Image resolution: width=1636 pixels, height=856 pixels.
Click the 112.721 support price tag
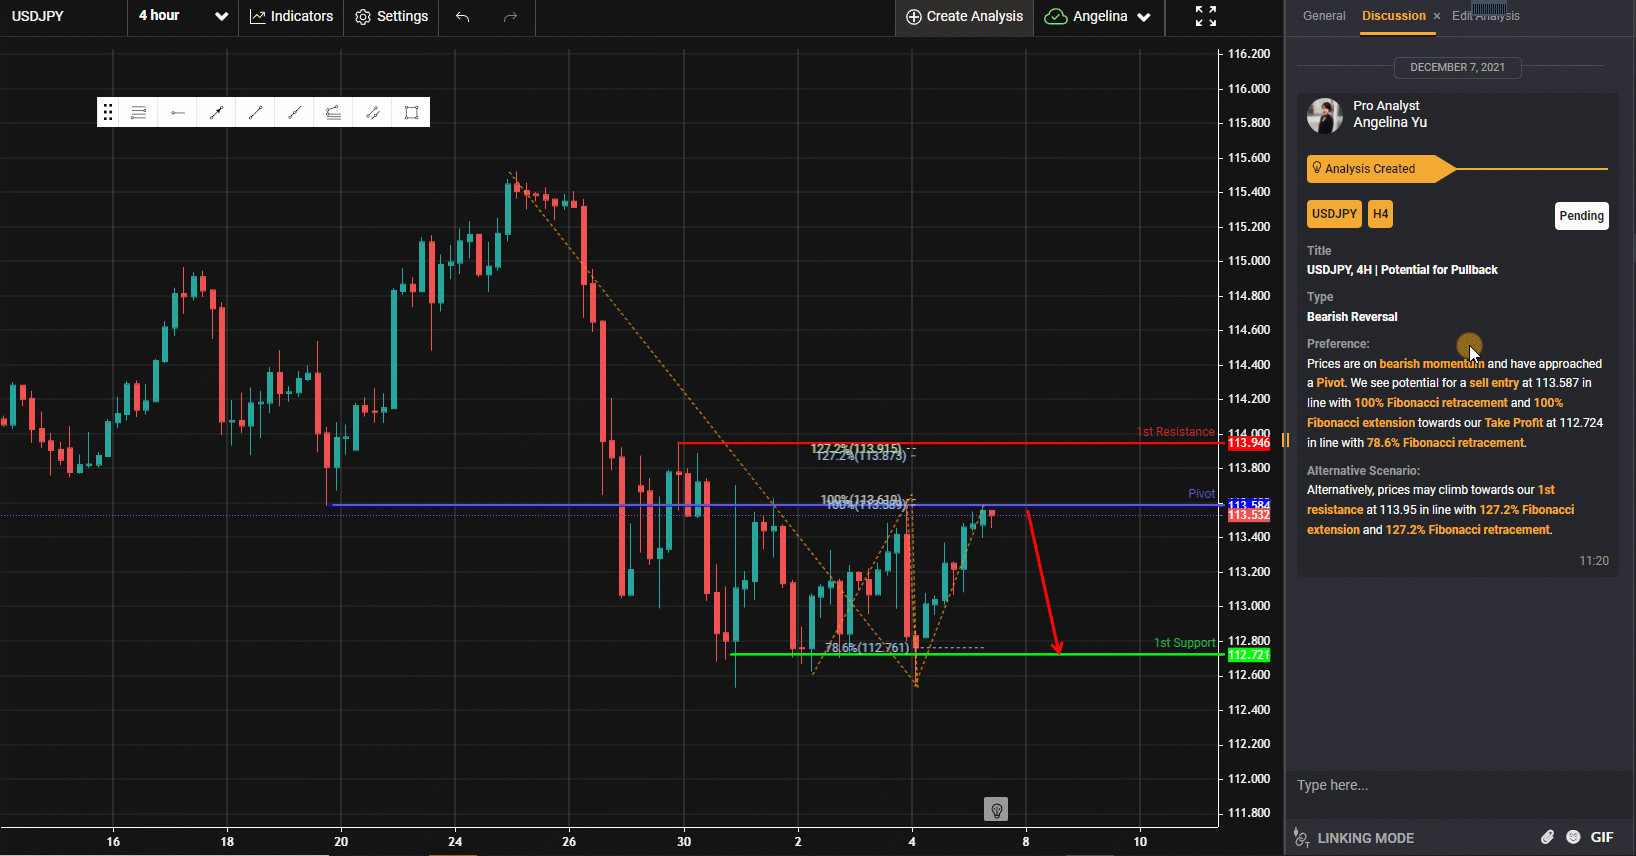click(1248, 655)
